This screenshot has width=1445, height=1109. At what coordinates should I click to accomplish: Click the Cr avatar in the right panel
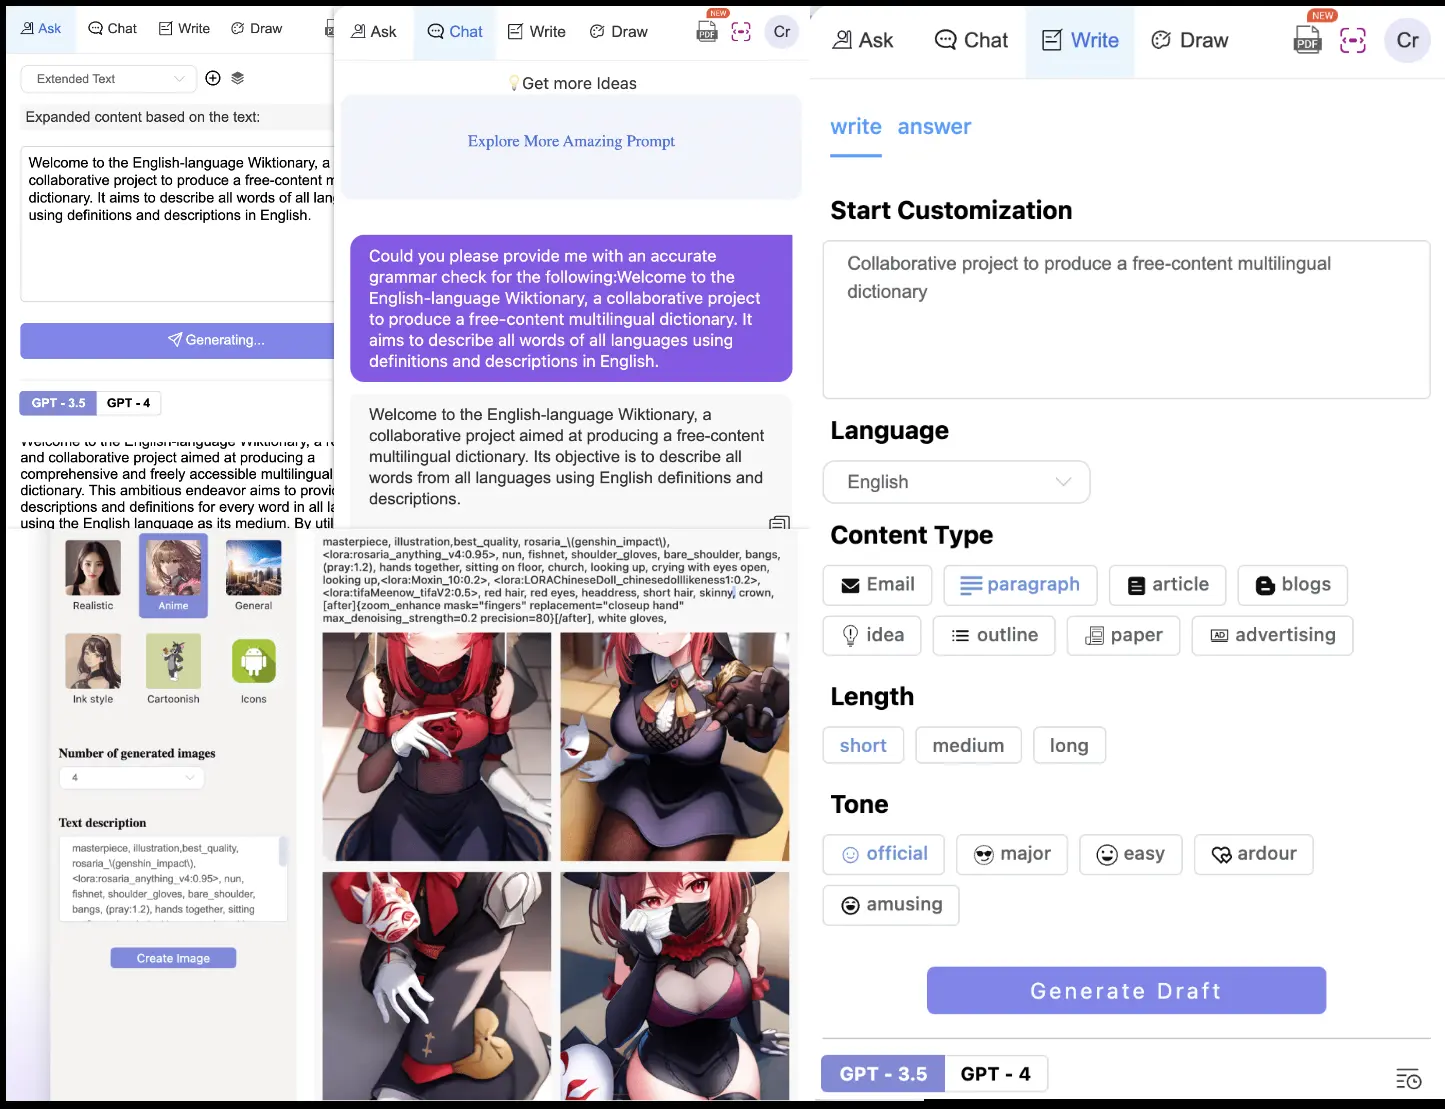(1407, 40)
